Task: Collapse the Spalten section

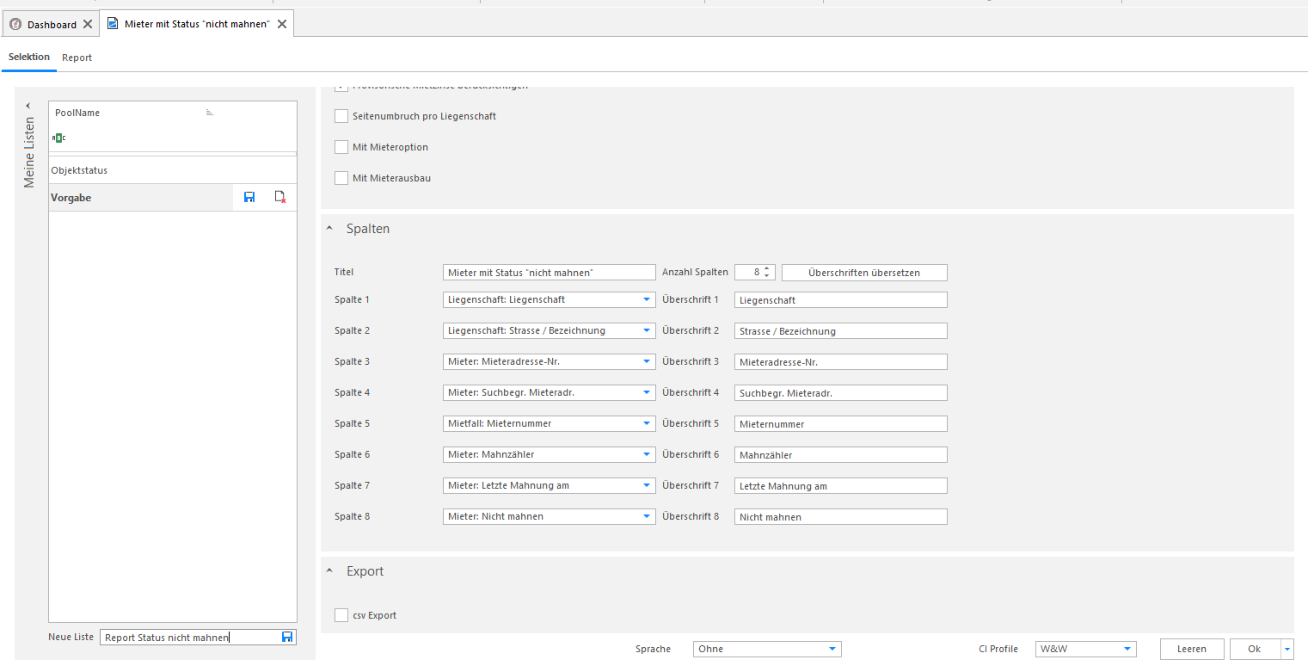Action: pyautogui.click(x=331, y=229)
